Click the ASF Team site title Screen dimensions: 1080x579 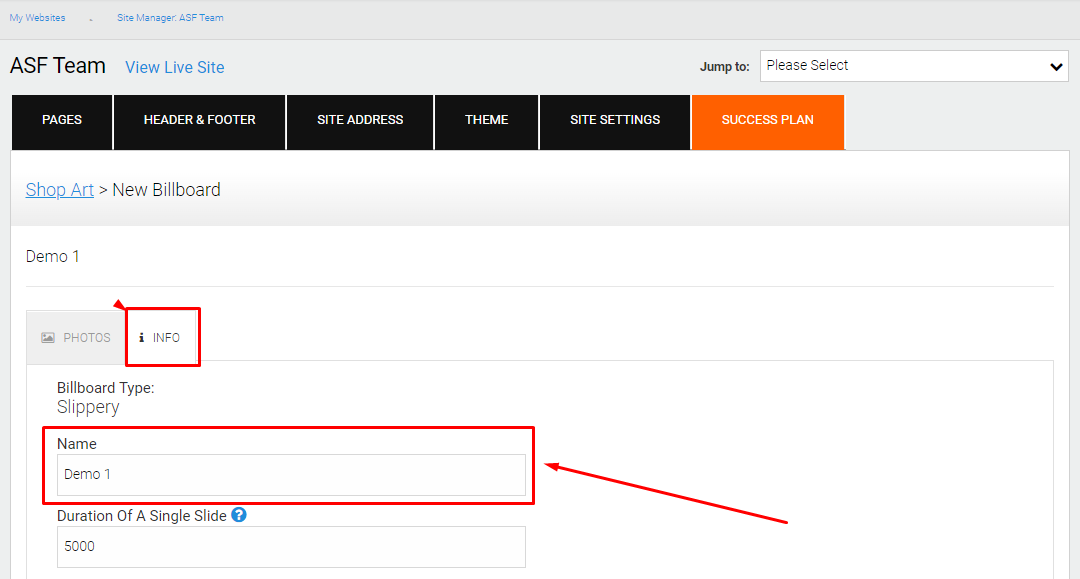click(58, 66)
